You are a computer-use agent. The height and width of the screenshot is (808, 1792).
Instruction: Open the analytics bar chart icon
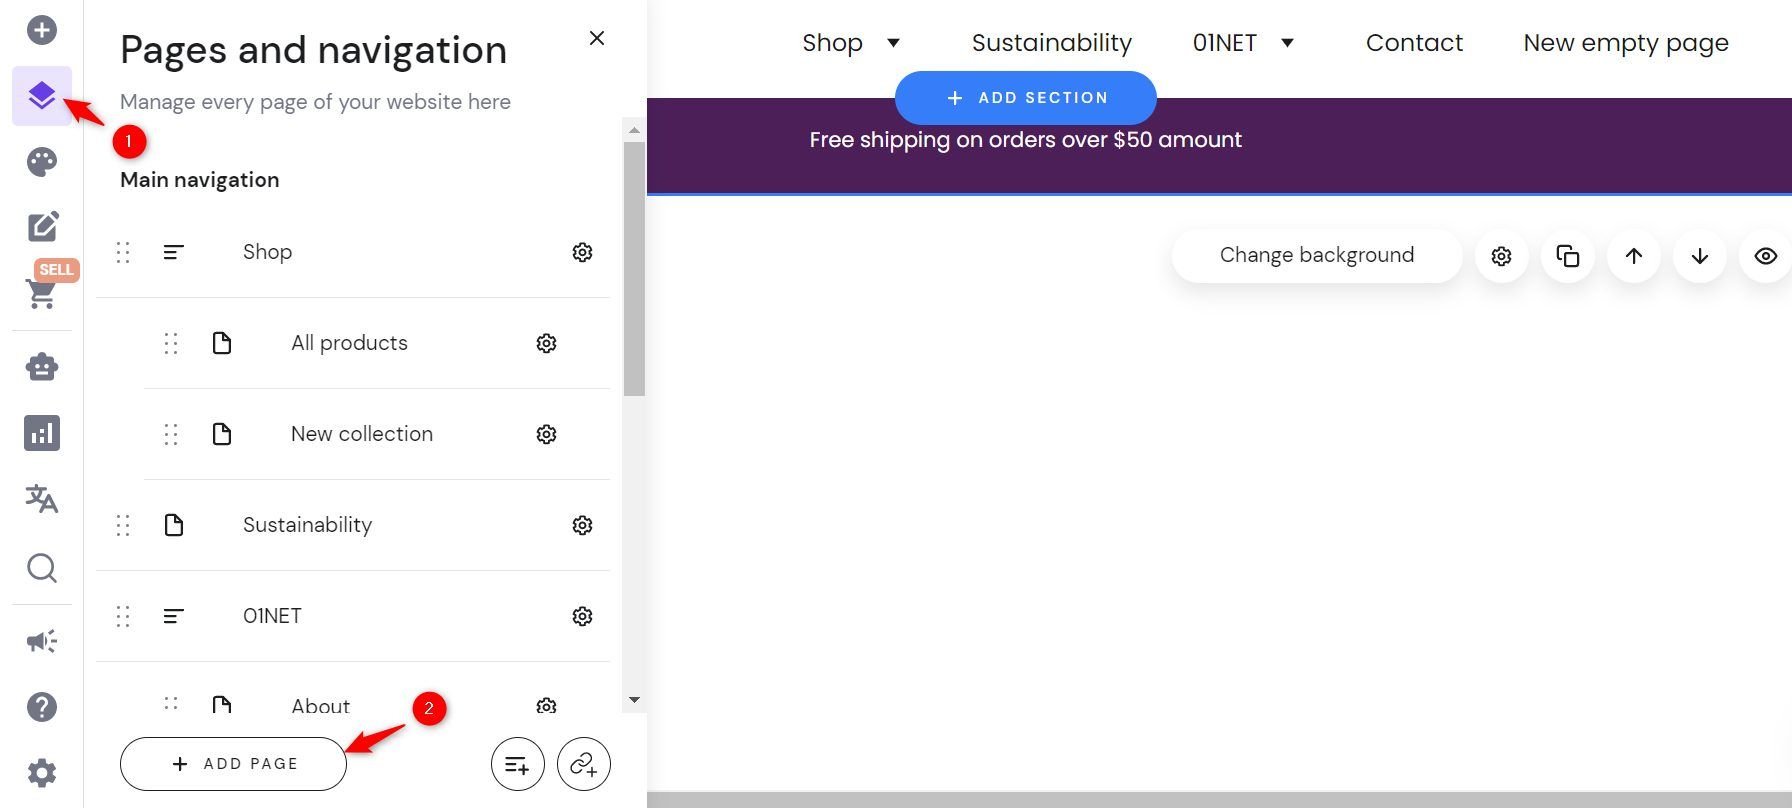(x=42, y=433)
